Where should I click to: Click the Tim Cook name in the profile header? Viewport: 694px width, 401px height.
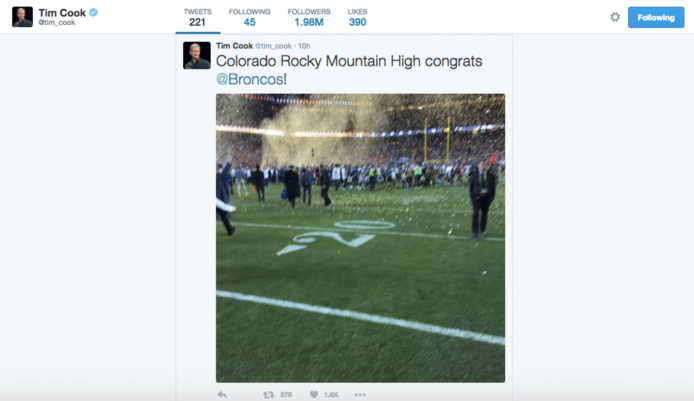pyautogui.click(x=61, y=12)
